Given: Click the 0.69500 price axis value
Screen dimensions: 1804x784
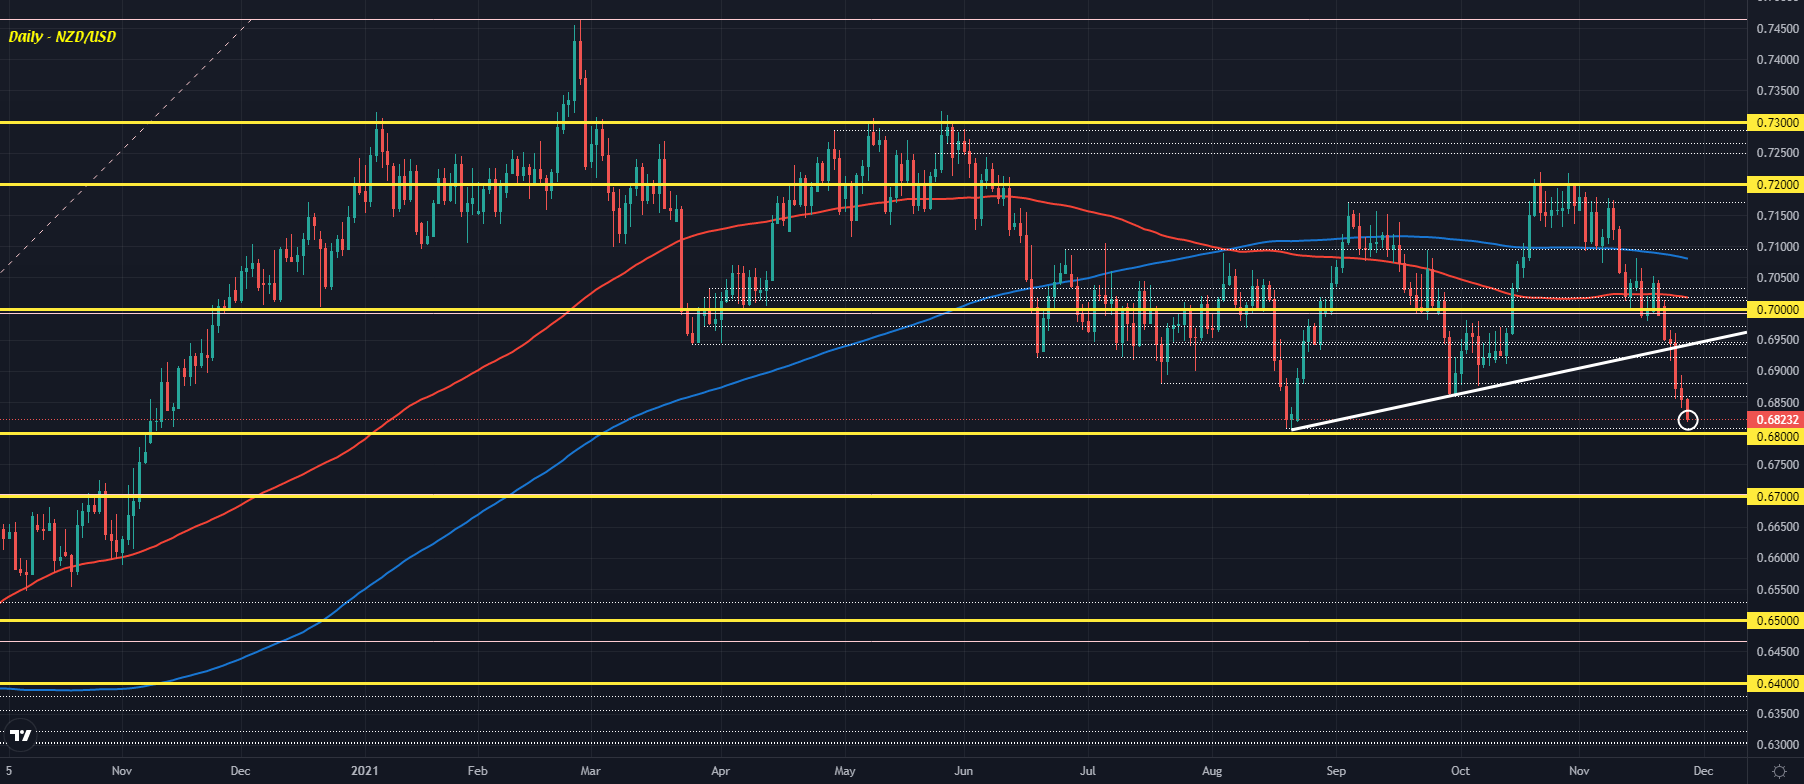Looking at the screenshot, I should click(1777, 340).
